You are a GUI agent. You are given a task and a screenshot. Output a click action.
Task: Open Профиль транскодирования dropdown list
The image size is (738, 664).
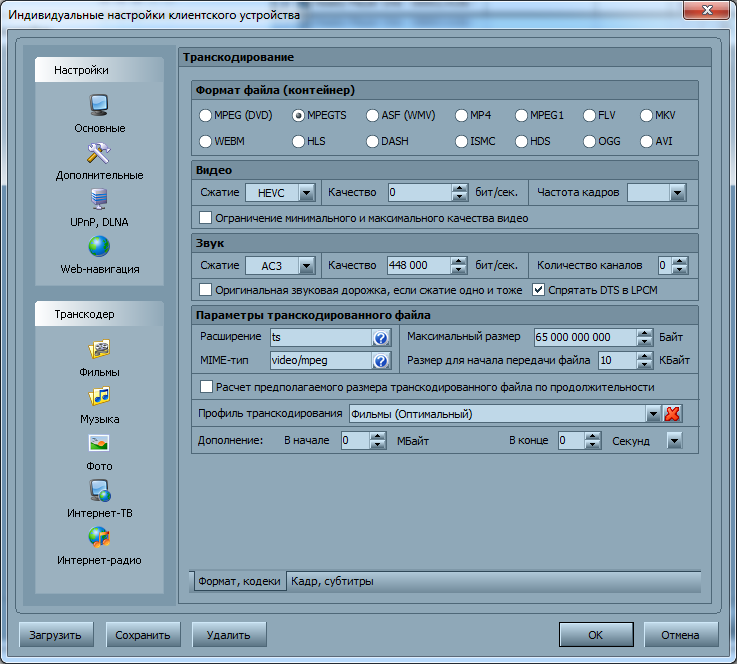(653, 414)
